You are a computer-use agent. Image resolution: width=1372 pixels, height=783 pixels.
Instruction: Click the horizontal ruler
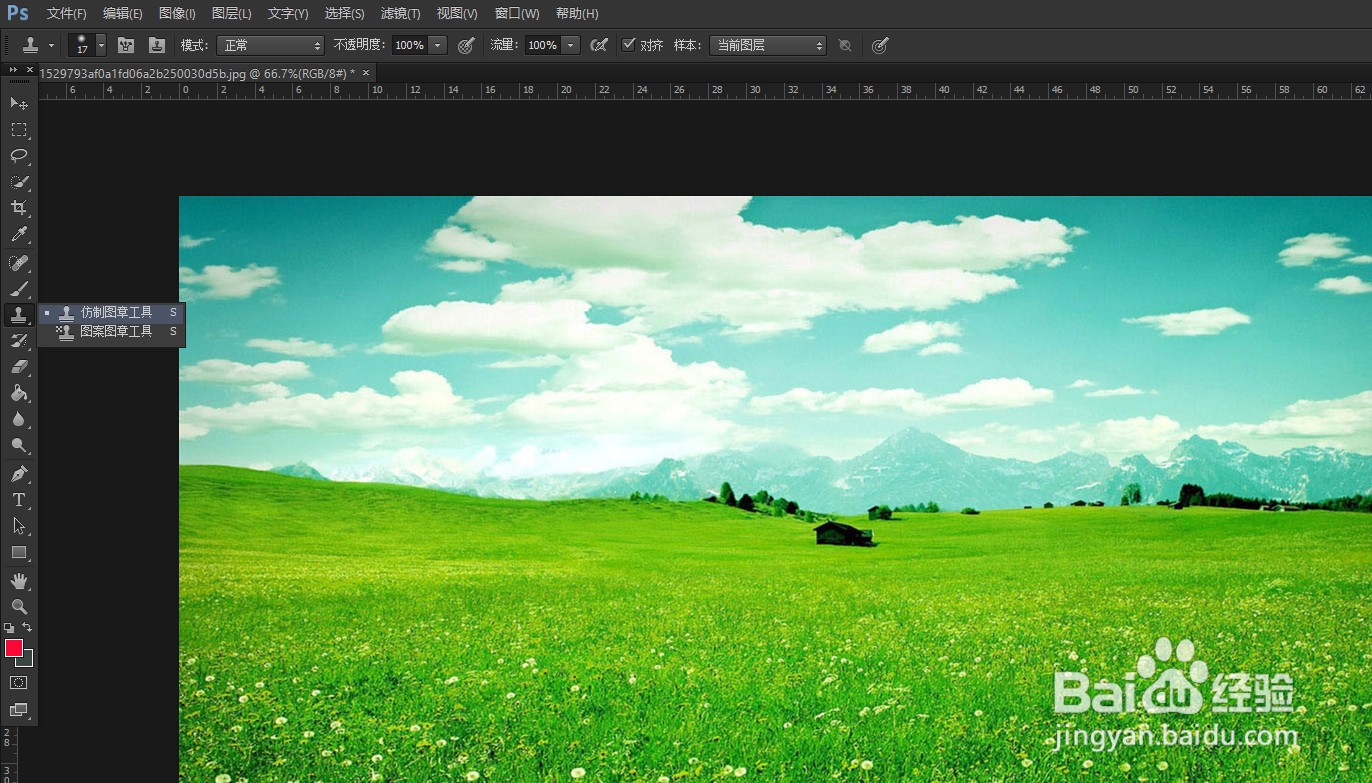click(705, 91)
